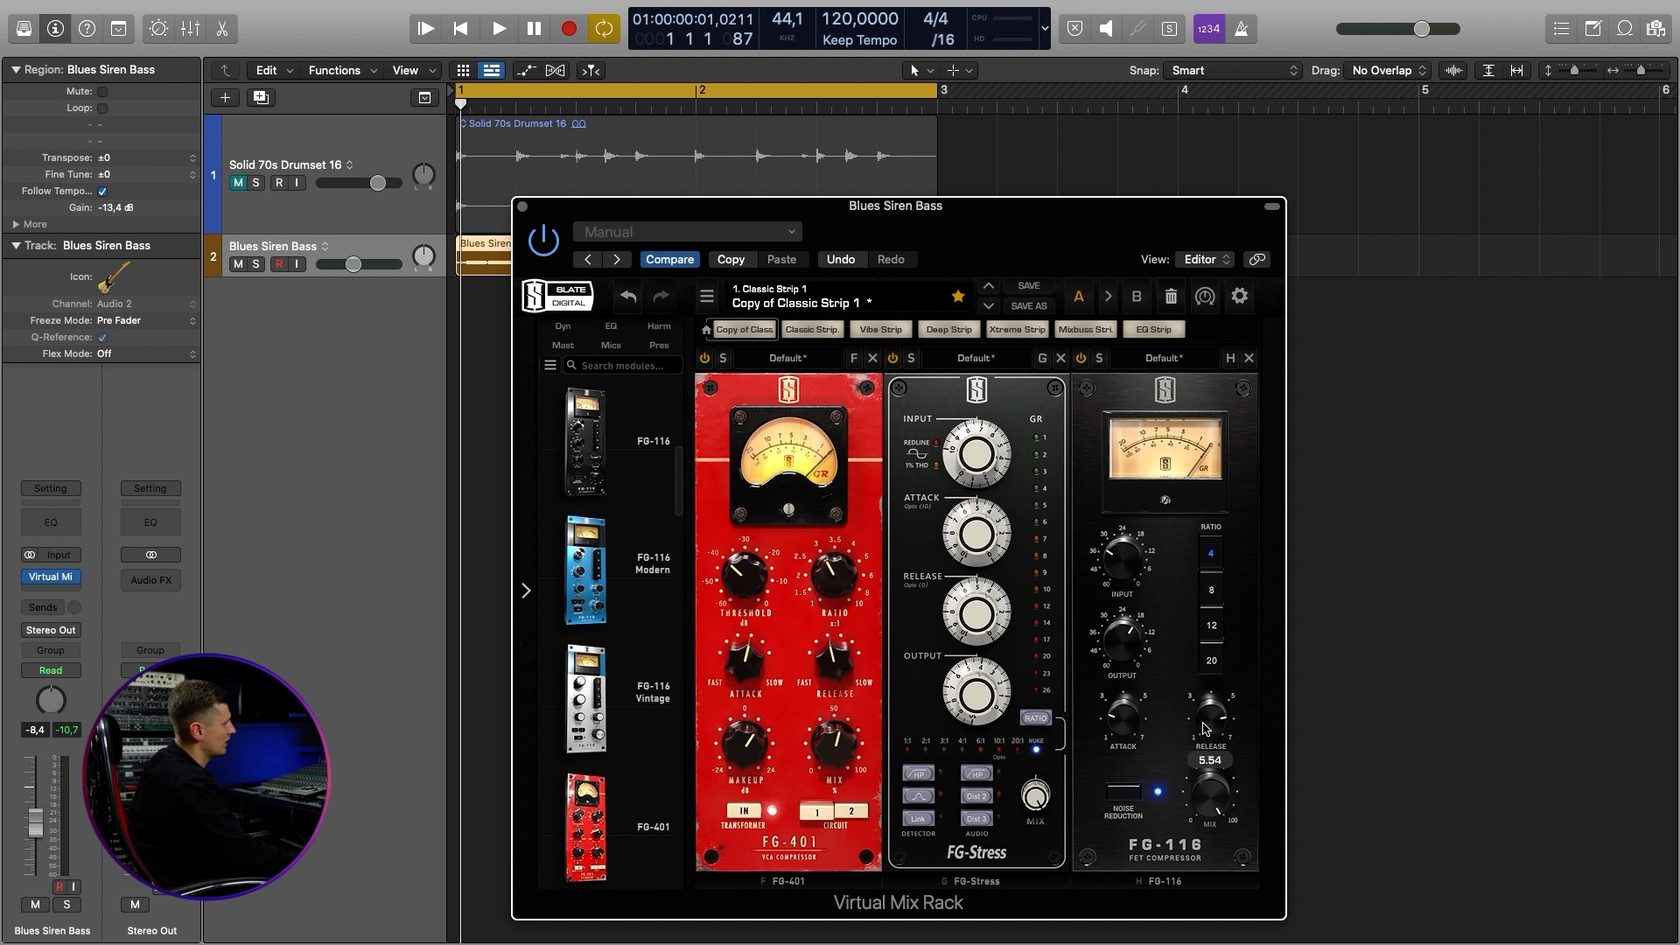
Task: Toggle the IN transformer switch on FG-401
Action: point(744,811)
